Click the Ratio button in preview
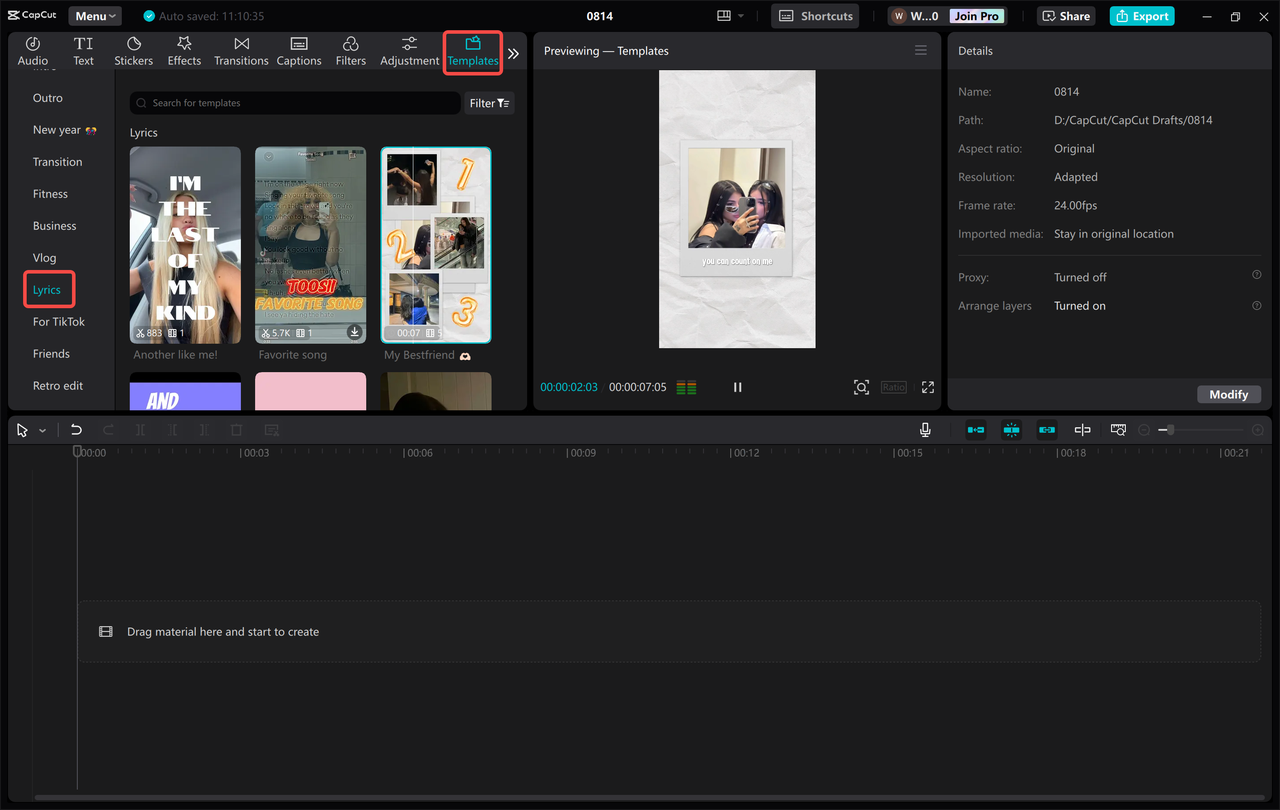 pos(894,387)
